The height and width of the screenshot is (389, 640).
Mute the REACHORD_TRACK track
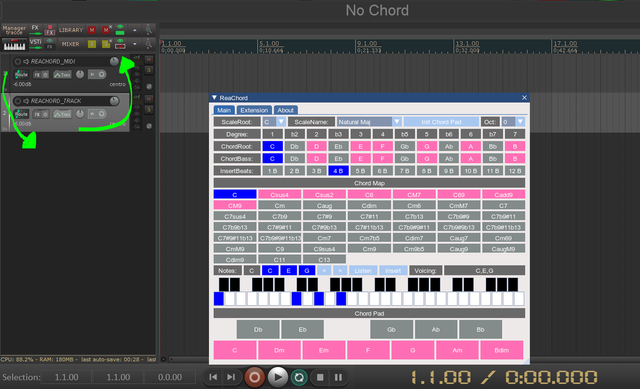(x=149, y=99)
